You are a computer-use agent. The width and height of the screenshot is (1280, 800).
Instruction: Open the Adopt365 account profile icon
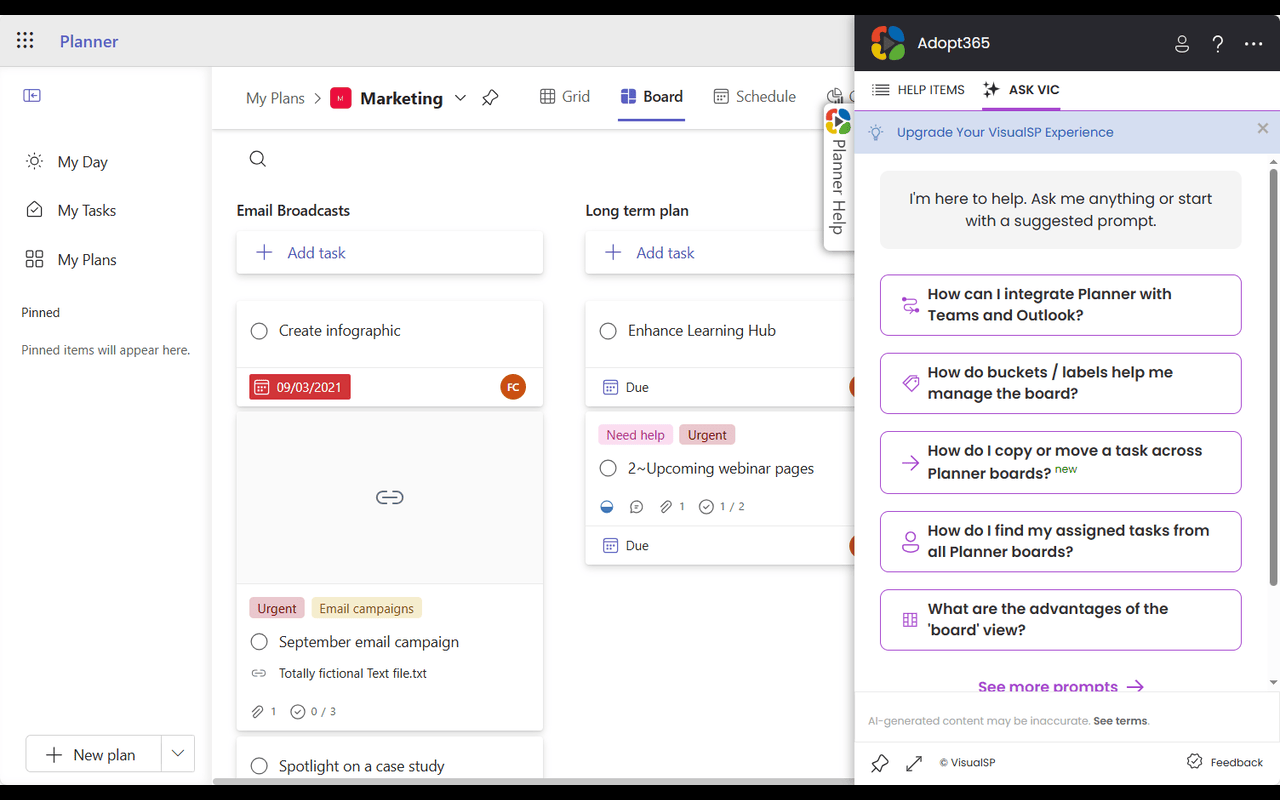(1182, 44)
